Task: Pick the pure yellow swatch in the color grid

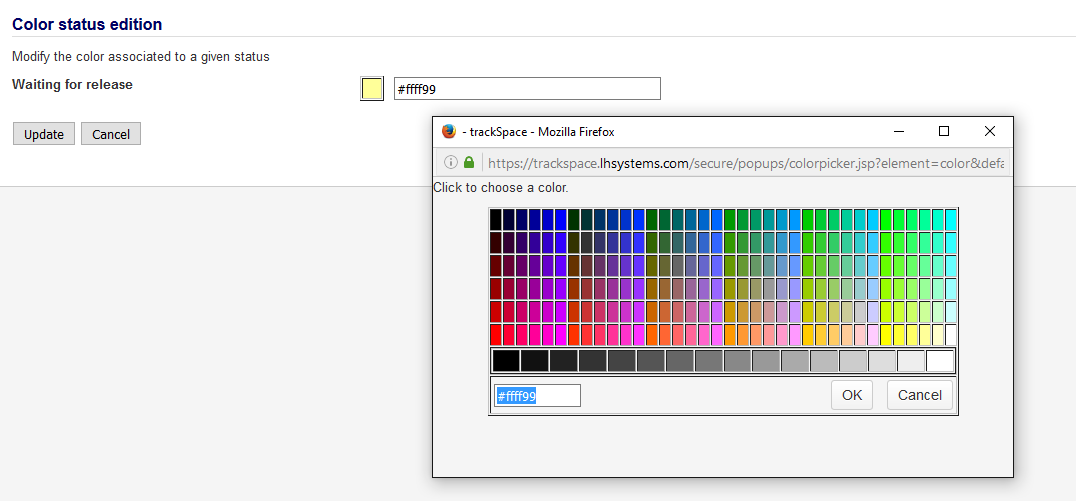Action: coord(886,335)
